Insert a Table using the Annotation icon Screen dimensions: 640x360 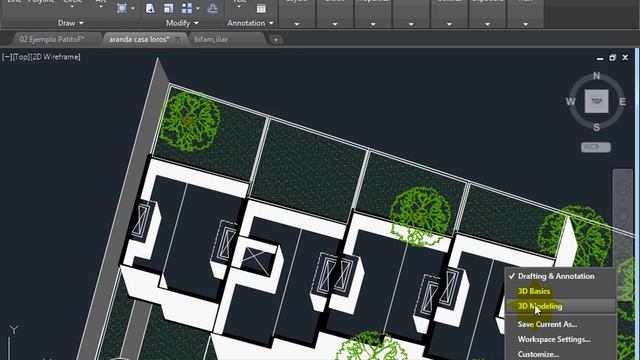[261, 8]
